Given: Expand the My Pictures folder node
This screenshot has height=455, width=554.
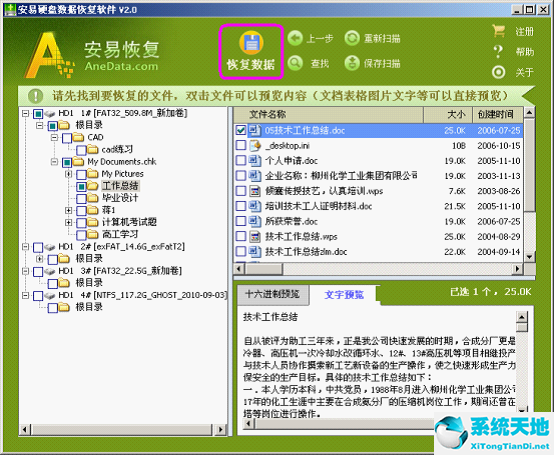Looking at the screenshot, I should (69, 174).
